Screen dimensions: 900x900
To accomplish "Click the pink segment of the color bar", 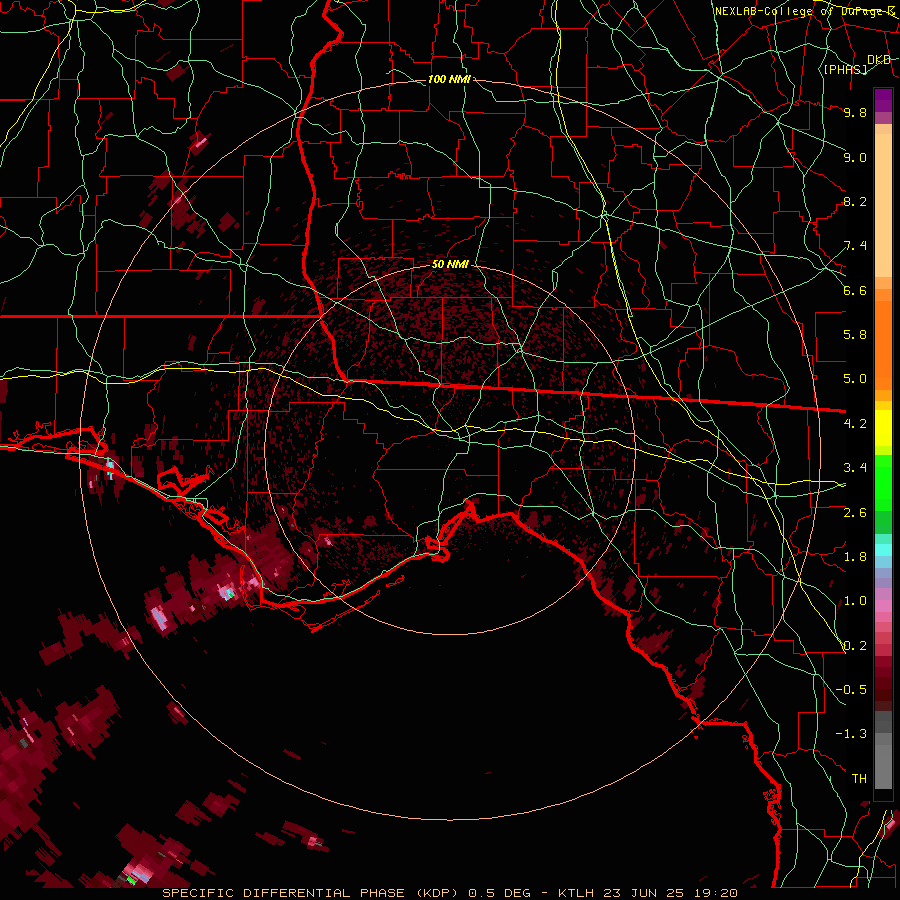I will coord(883,606).
